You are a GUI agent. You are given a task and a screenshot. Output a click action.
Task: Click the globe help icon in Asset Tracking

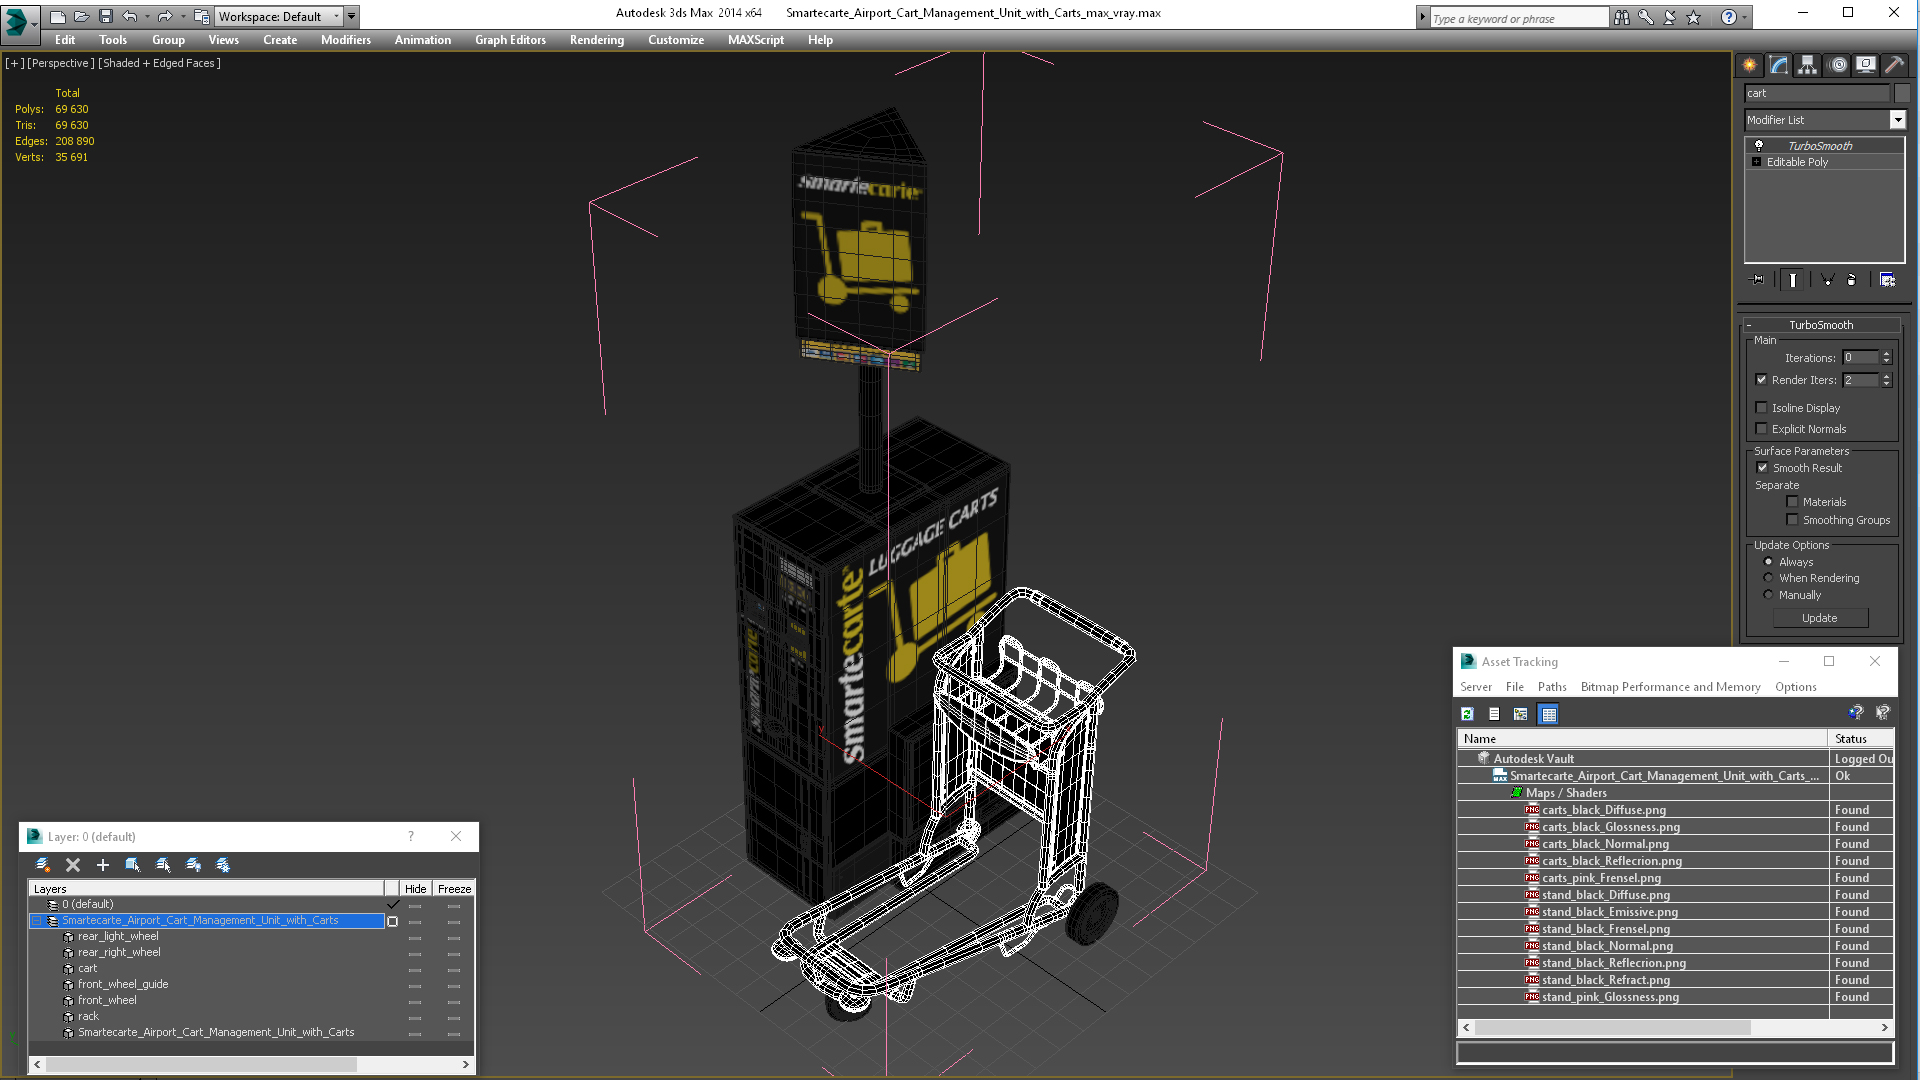(1856, 712)
